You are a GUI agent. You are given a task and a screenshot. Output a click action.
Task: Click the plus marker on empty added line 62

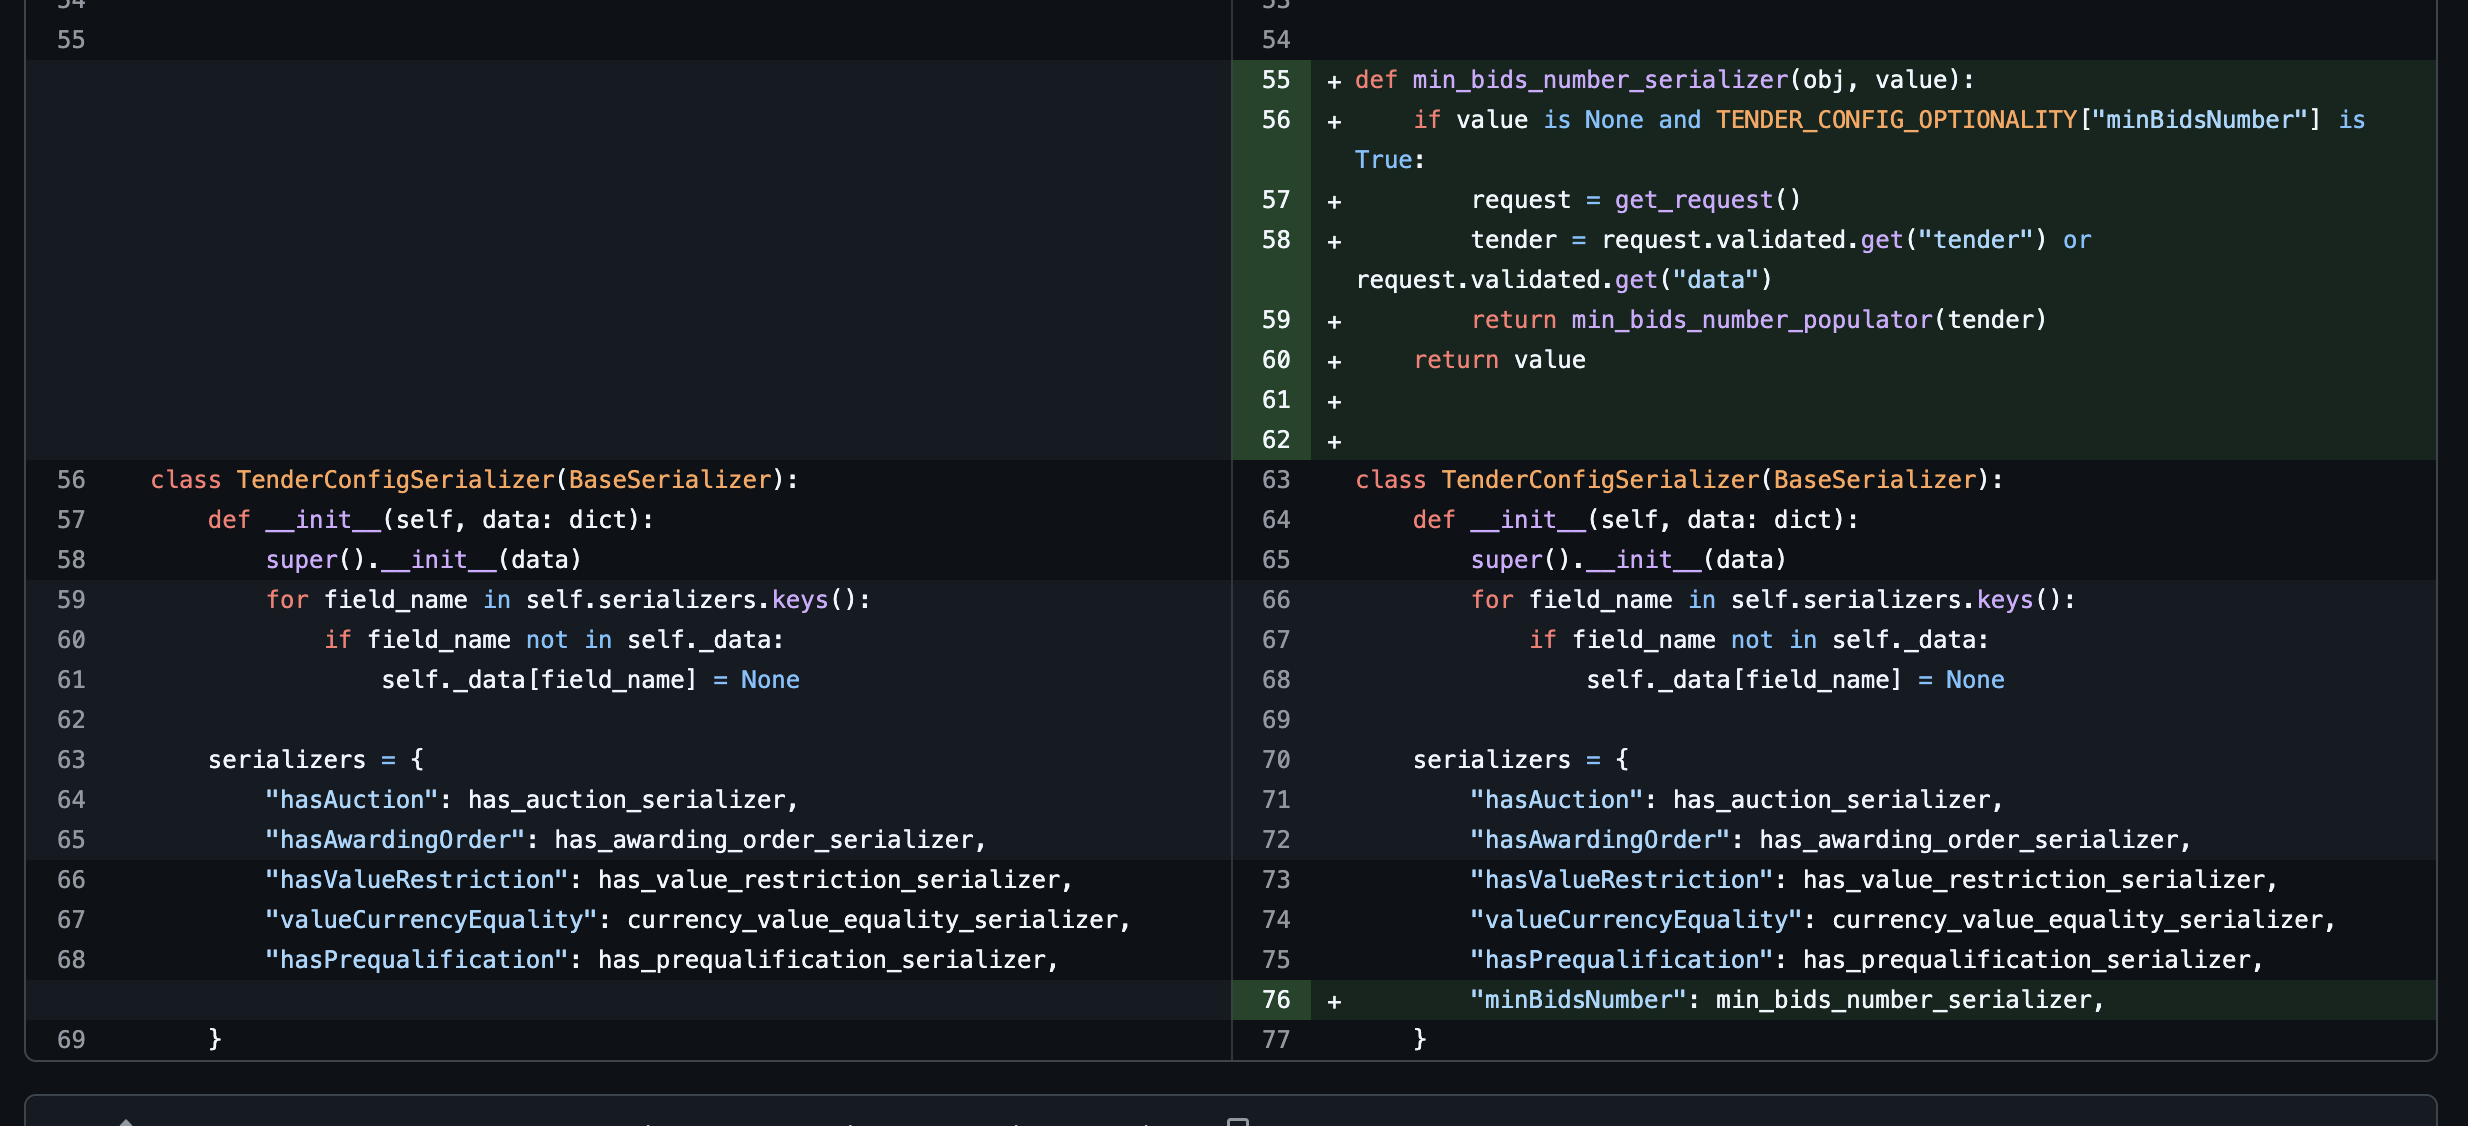click(1334, 441)
